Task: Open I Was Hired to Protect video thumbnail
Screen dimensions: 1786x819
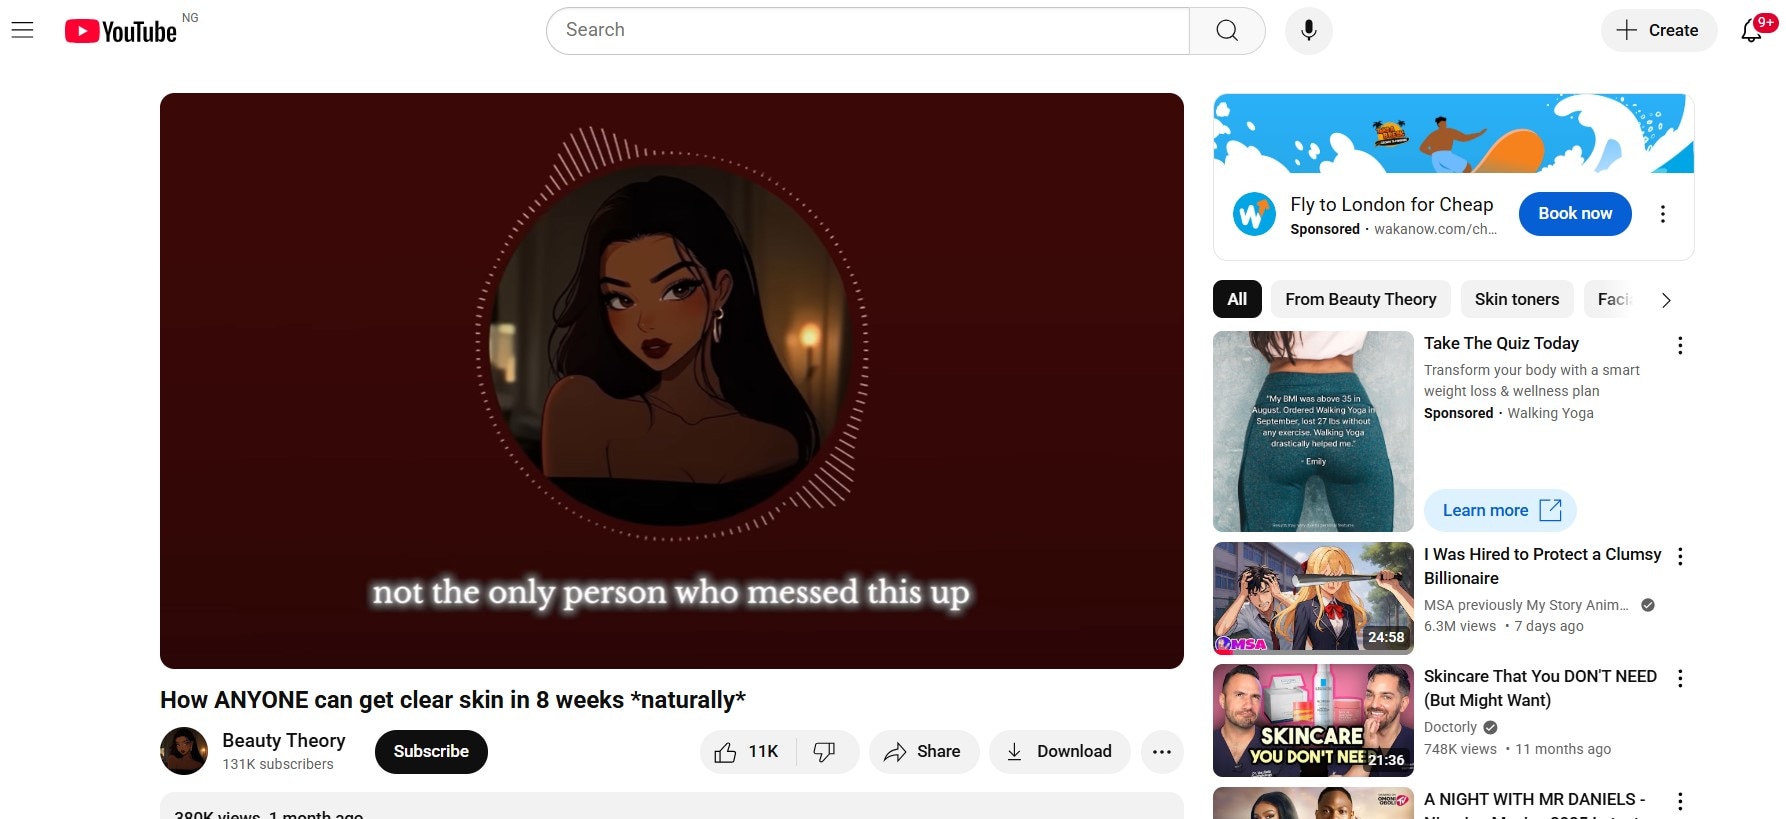Action: [x=1313, y=598]
